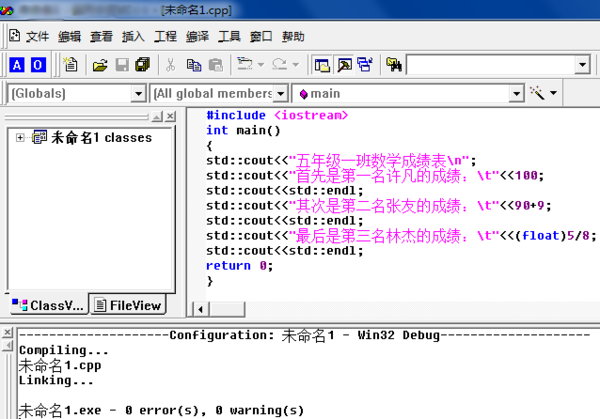Click the Open file folder icon

100,65
